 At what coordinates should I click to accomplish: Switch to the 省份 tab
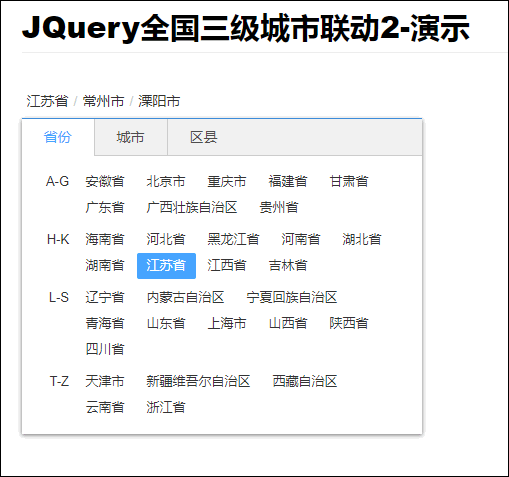(58, 137)
